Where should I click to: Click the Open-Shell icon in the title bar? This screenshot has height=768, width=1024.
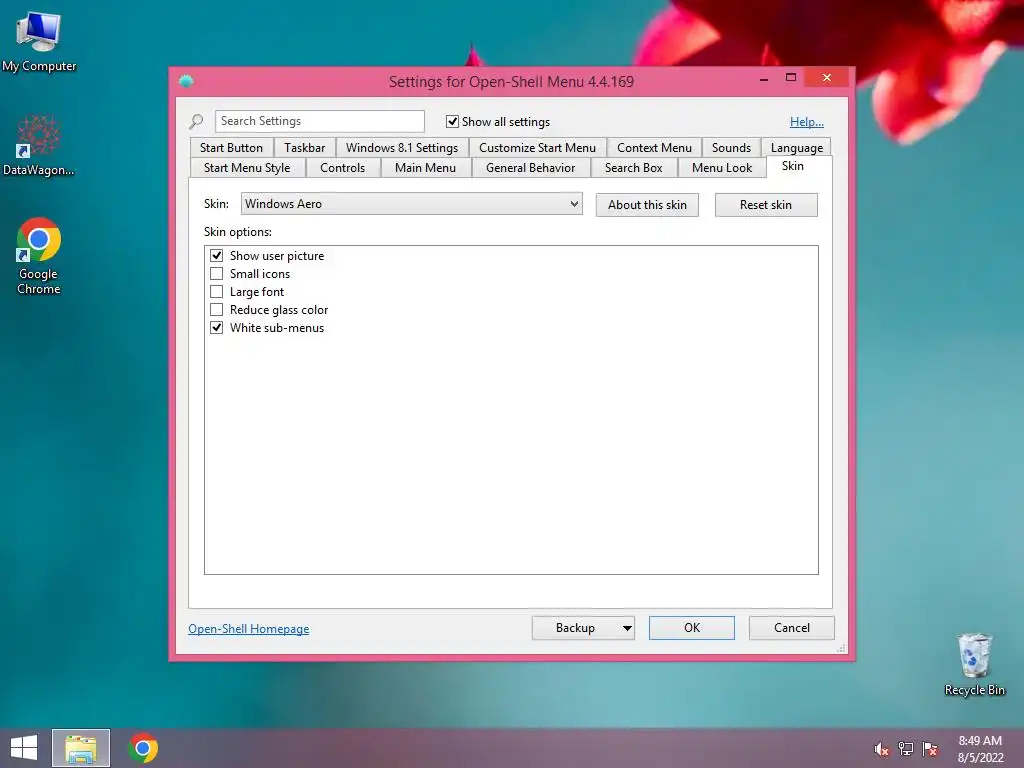[x=186, y=81]
